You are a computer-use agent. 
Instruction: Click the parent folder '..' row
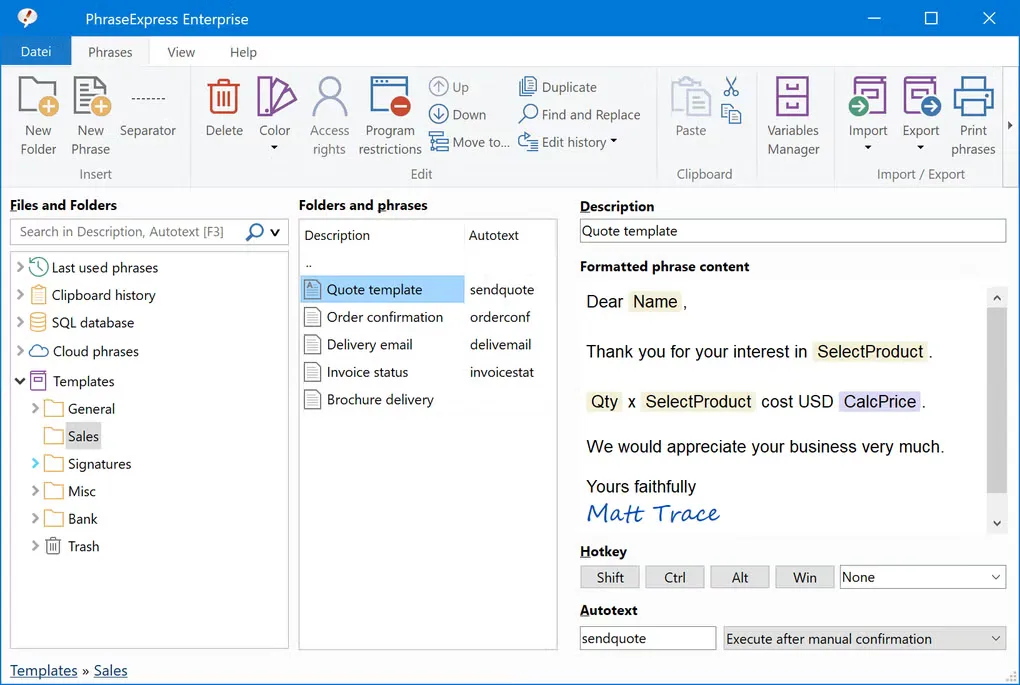[308, 263]
